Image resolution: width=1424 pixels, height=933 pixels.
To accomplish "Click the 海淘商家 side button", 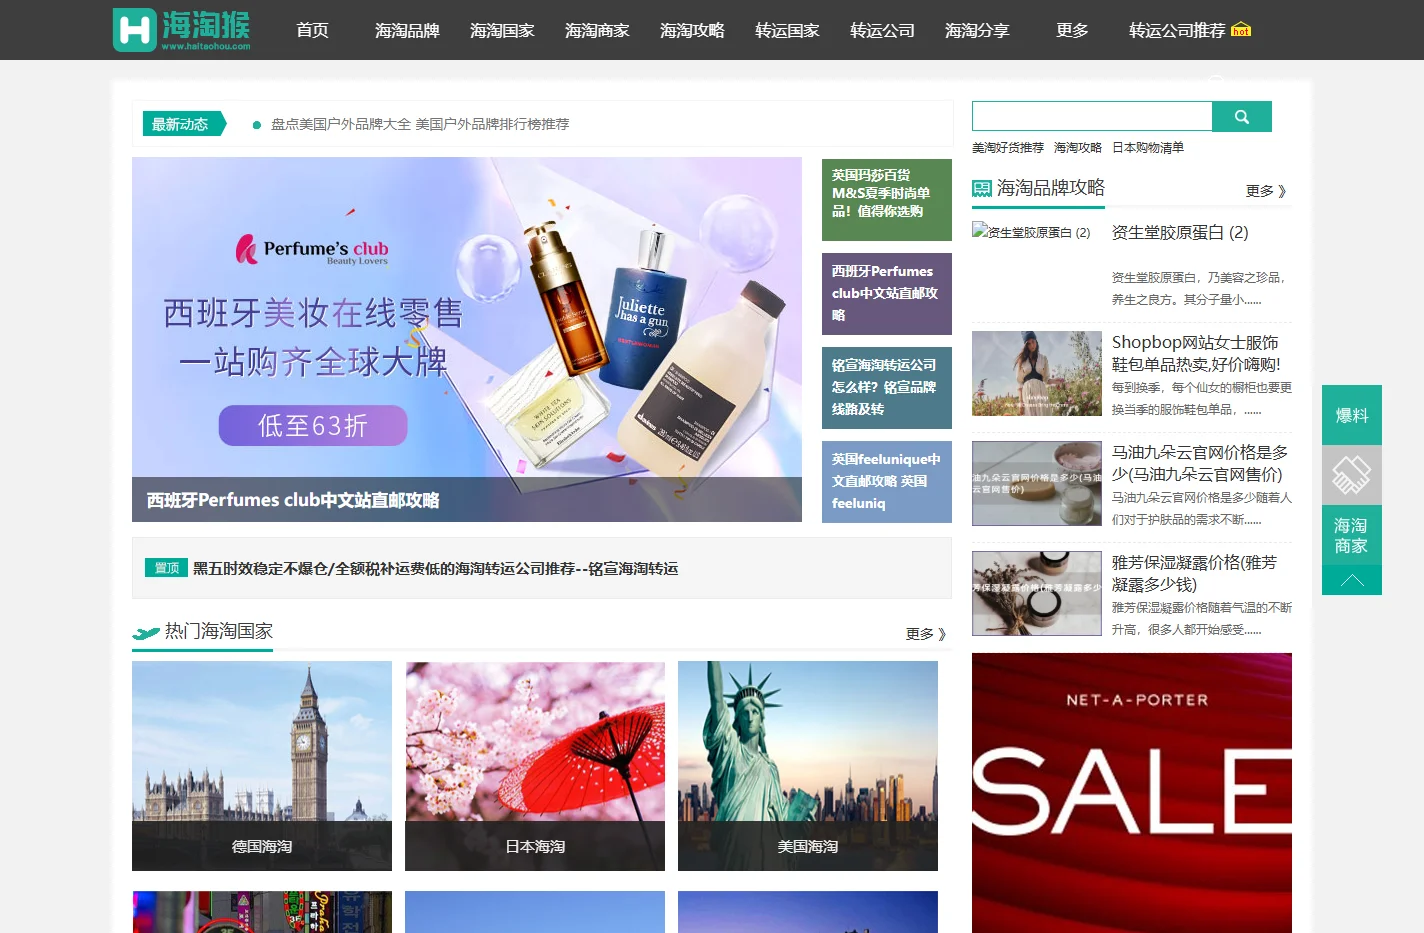I will click(1352, 535).
